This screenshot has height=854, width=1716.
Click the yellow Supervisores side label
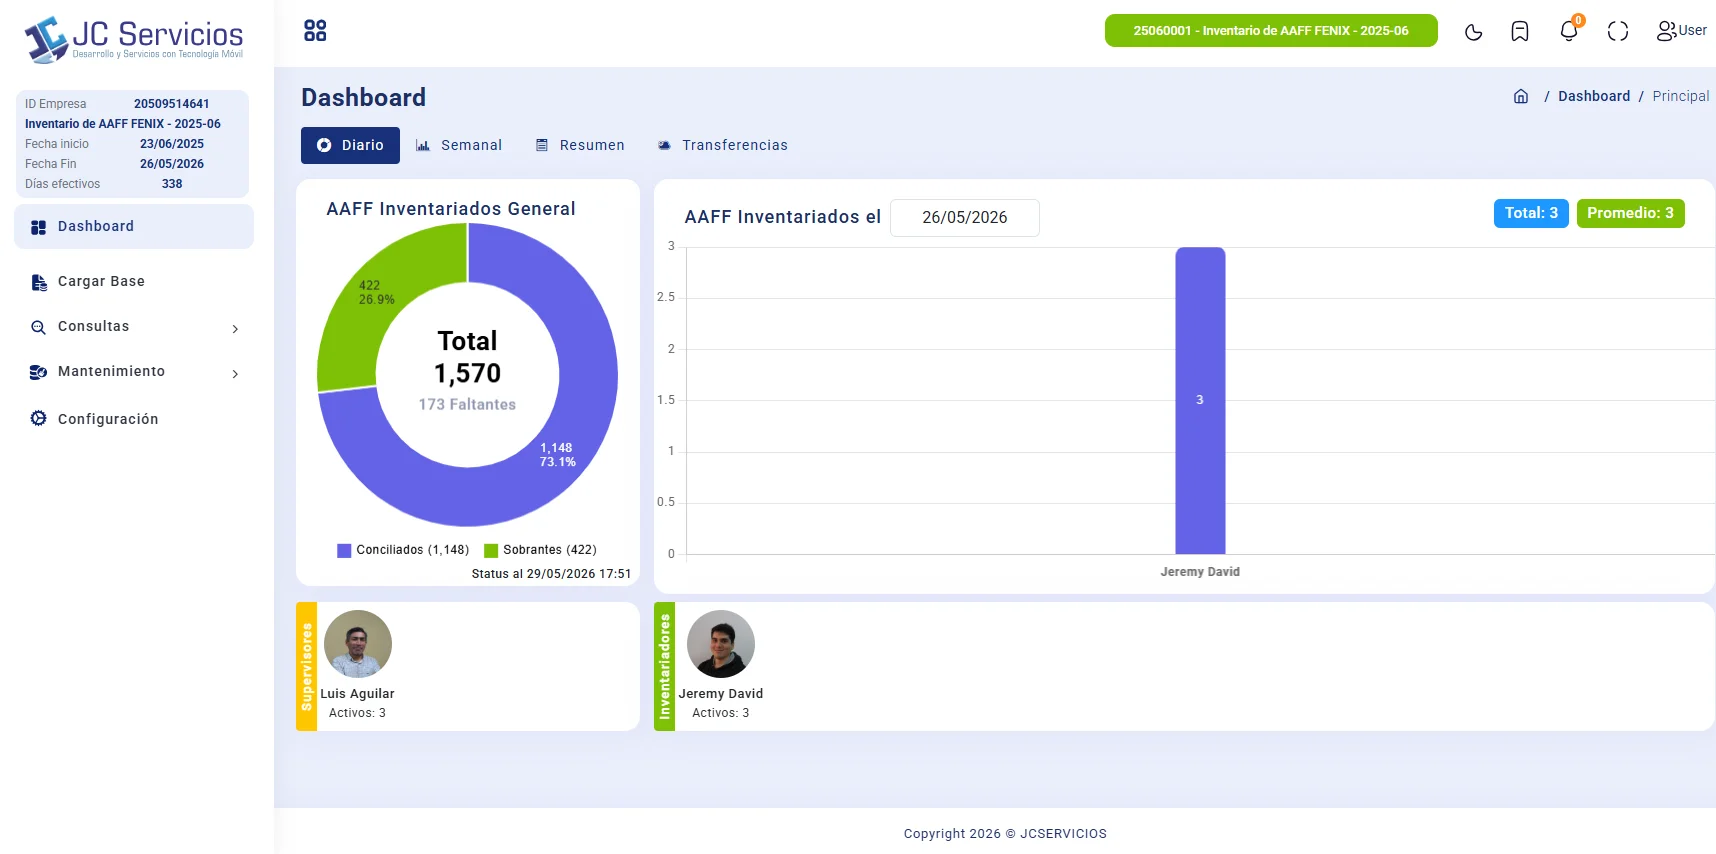[x=307, y=667]
